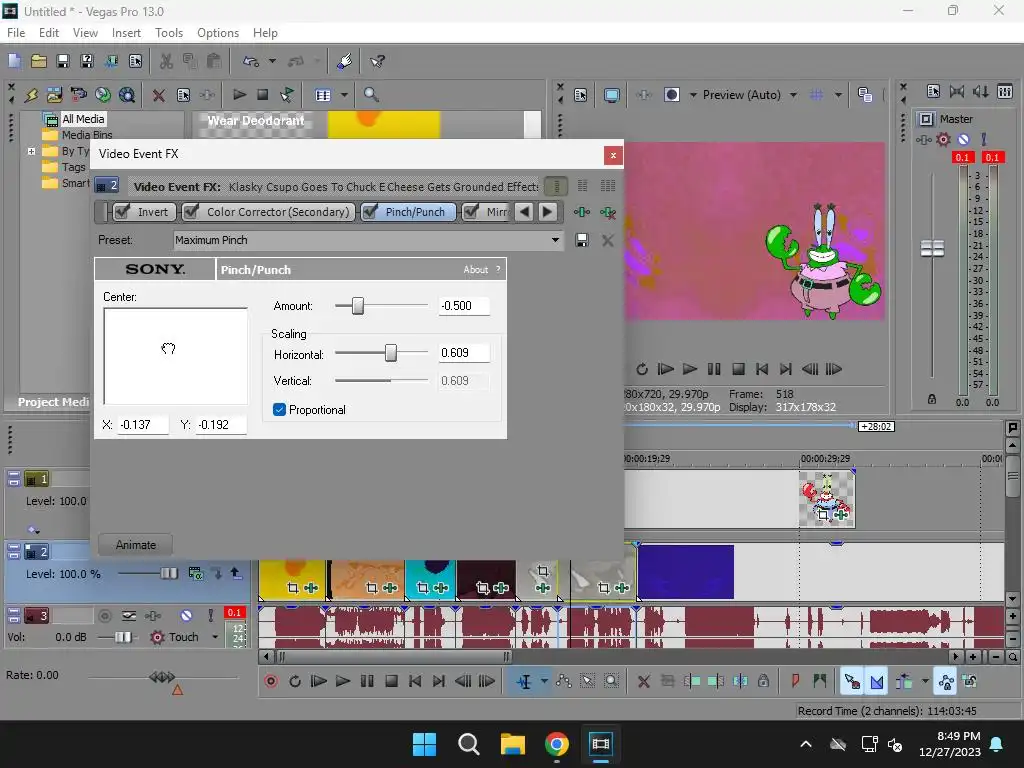The image size is (1024, 768).
Task: Click the Record button in transport bar
Action: click(x=271, y=681)
